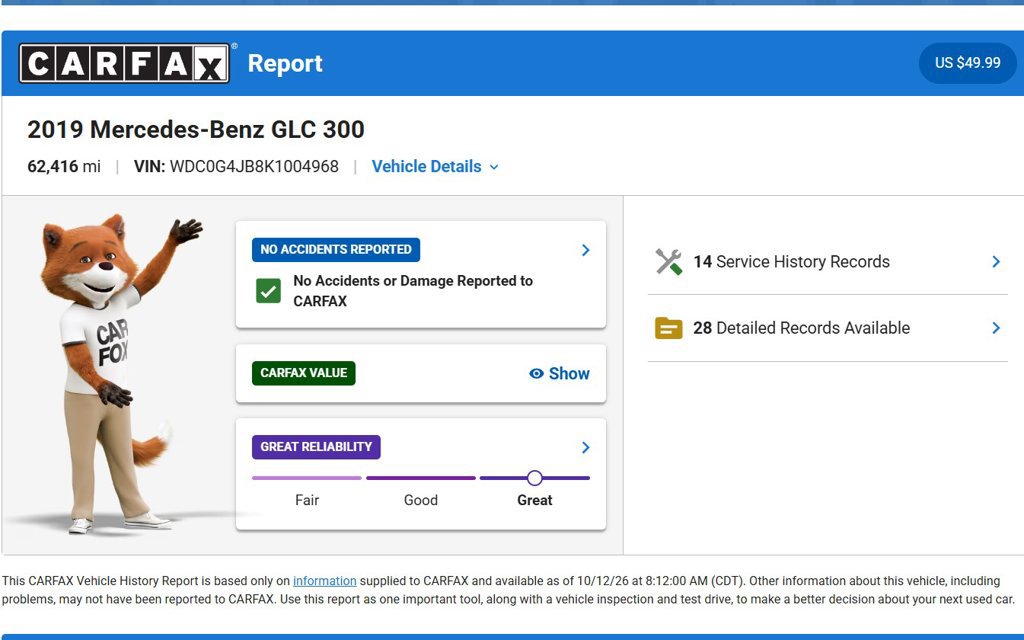The width and height of the screenshot is (1024, 640).
Task: Click the US $49.99 price button
Action: pyautogui.click(x=967, y=63)
